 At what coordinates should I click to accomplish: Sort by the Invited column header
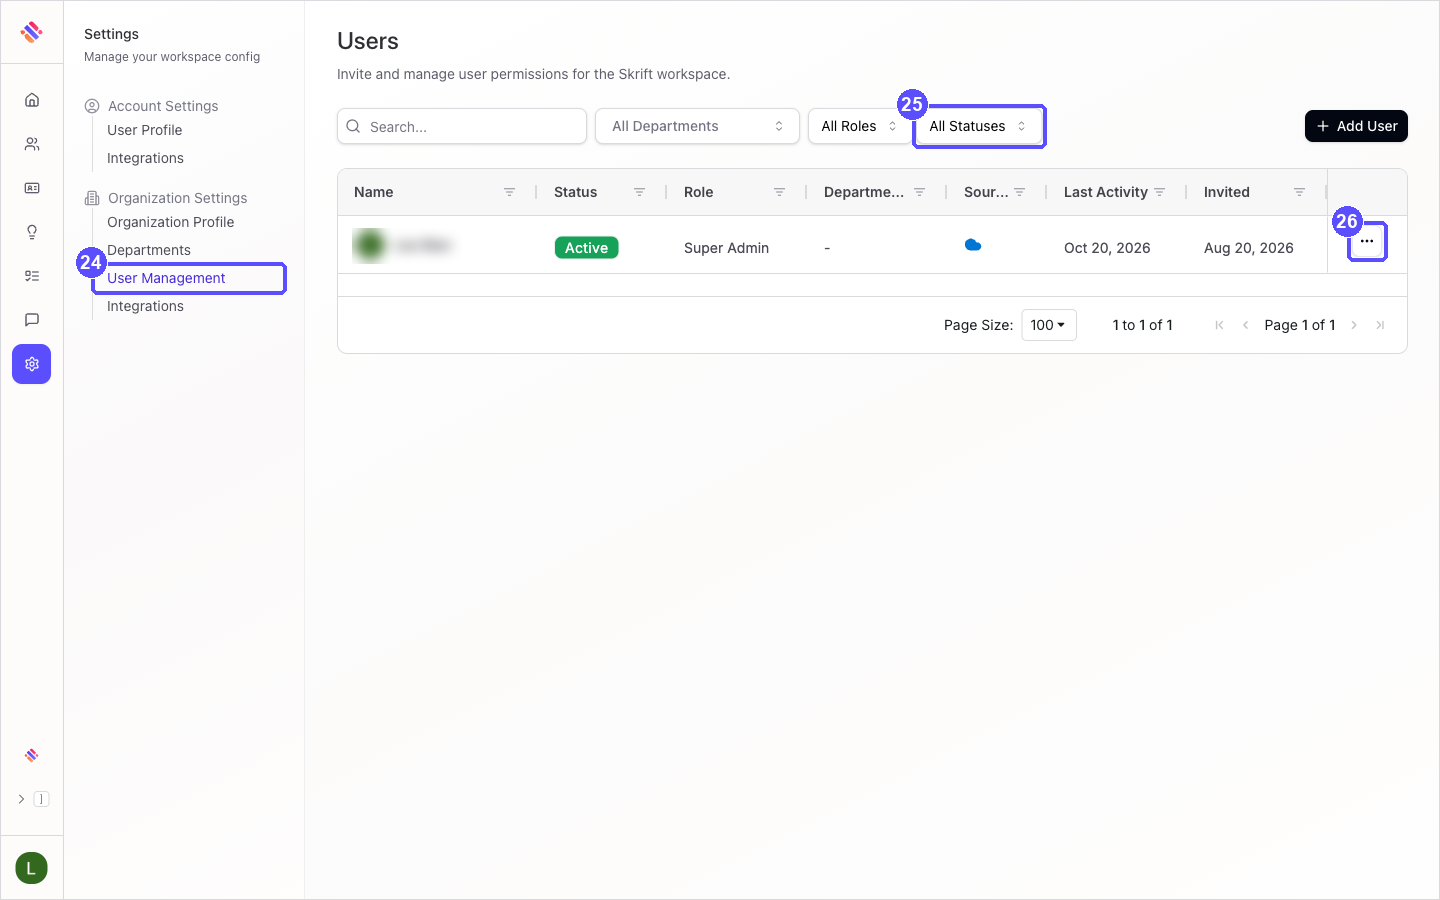1227,192
